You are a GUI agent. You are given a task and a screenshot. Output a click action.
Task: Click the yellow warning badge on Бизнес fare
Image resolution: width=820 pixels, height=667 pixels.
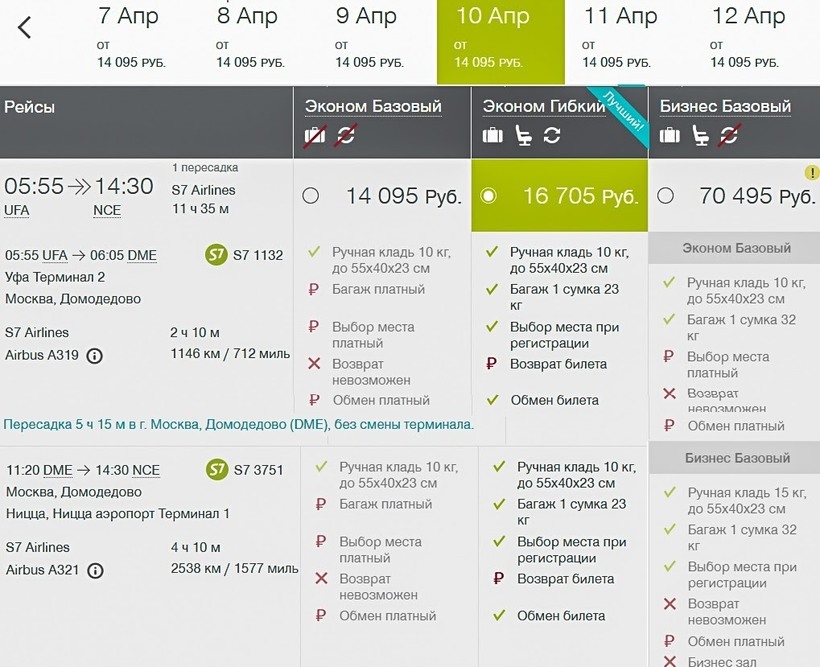pyautogui.click(x=812, y=172)
